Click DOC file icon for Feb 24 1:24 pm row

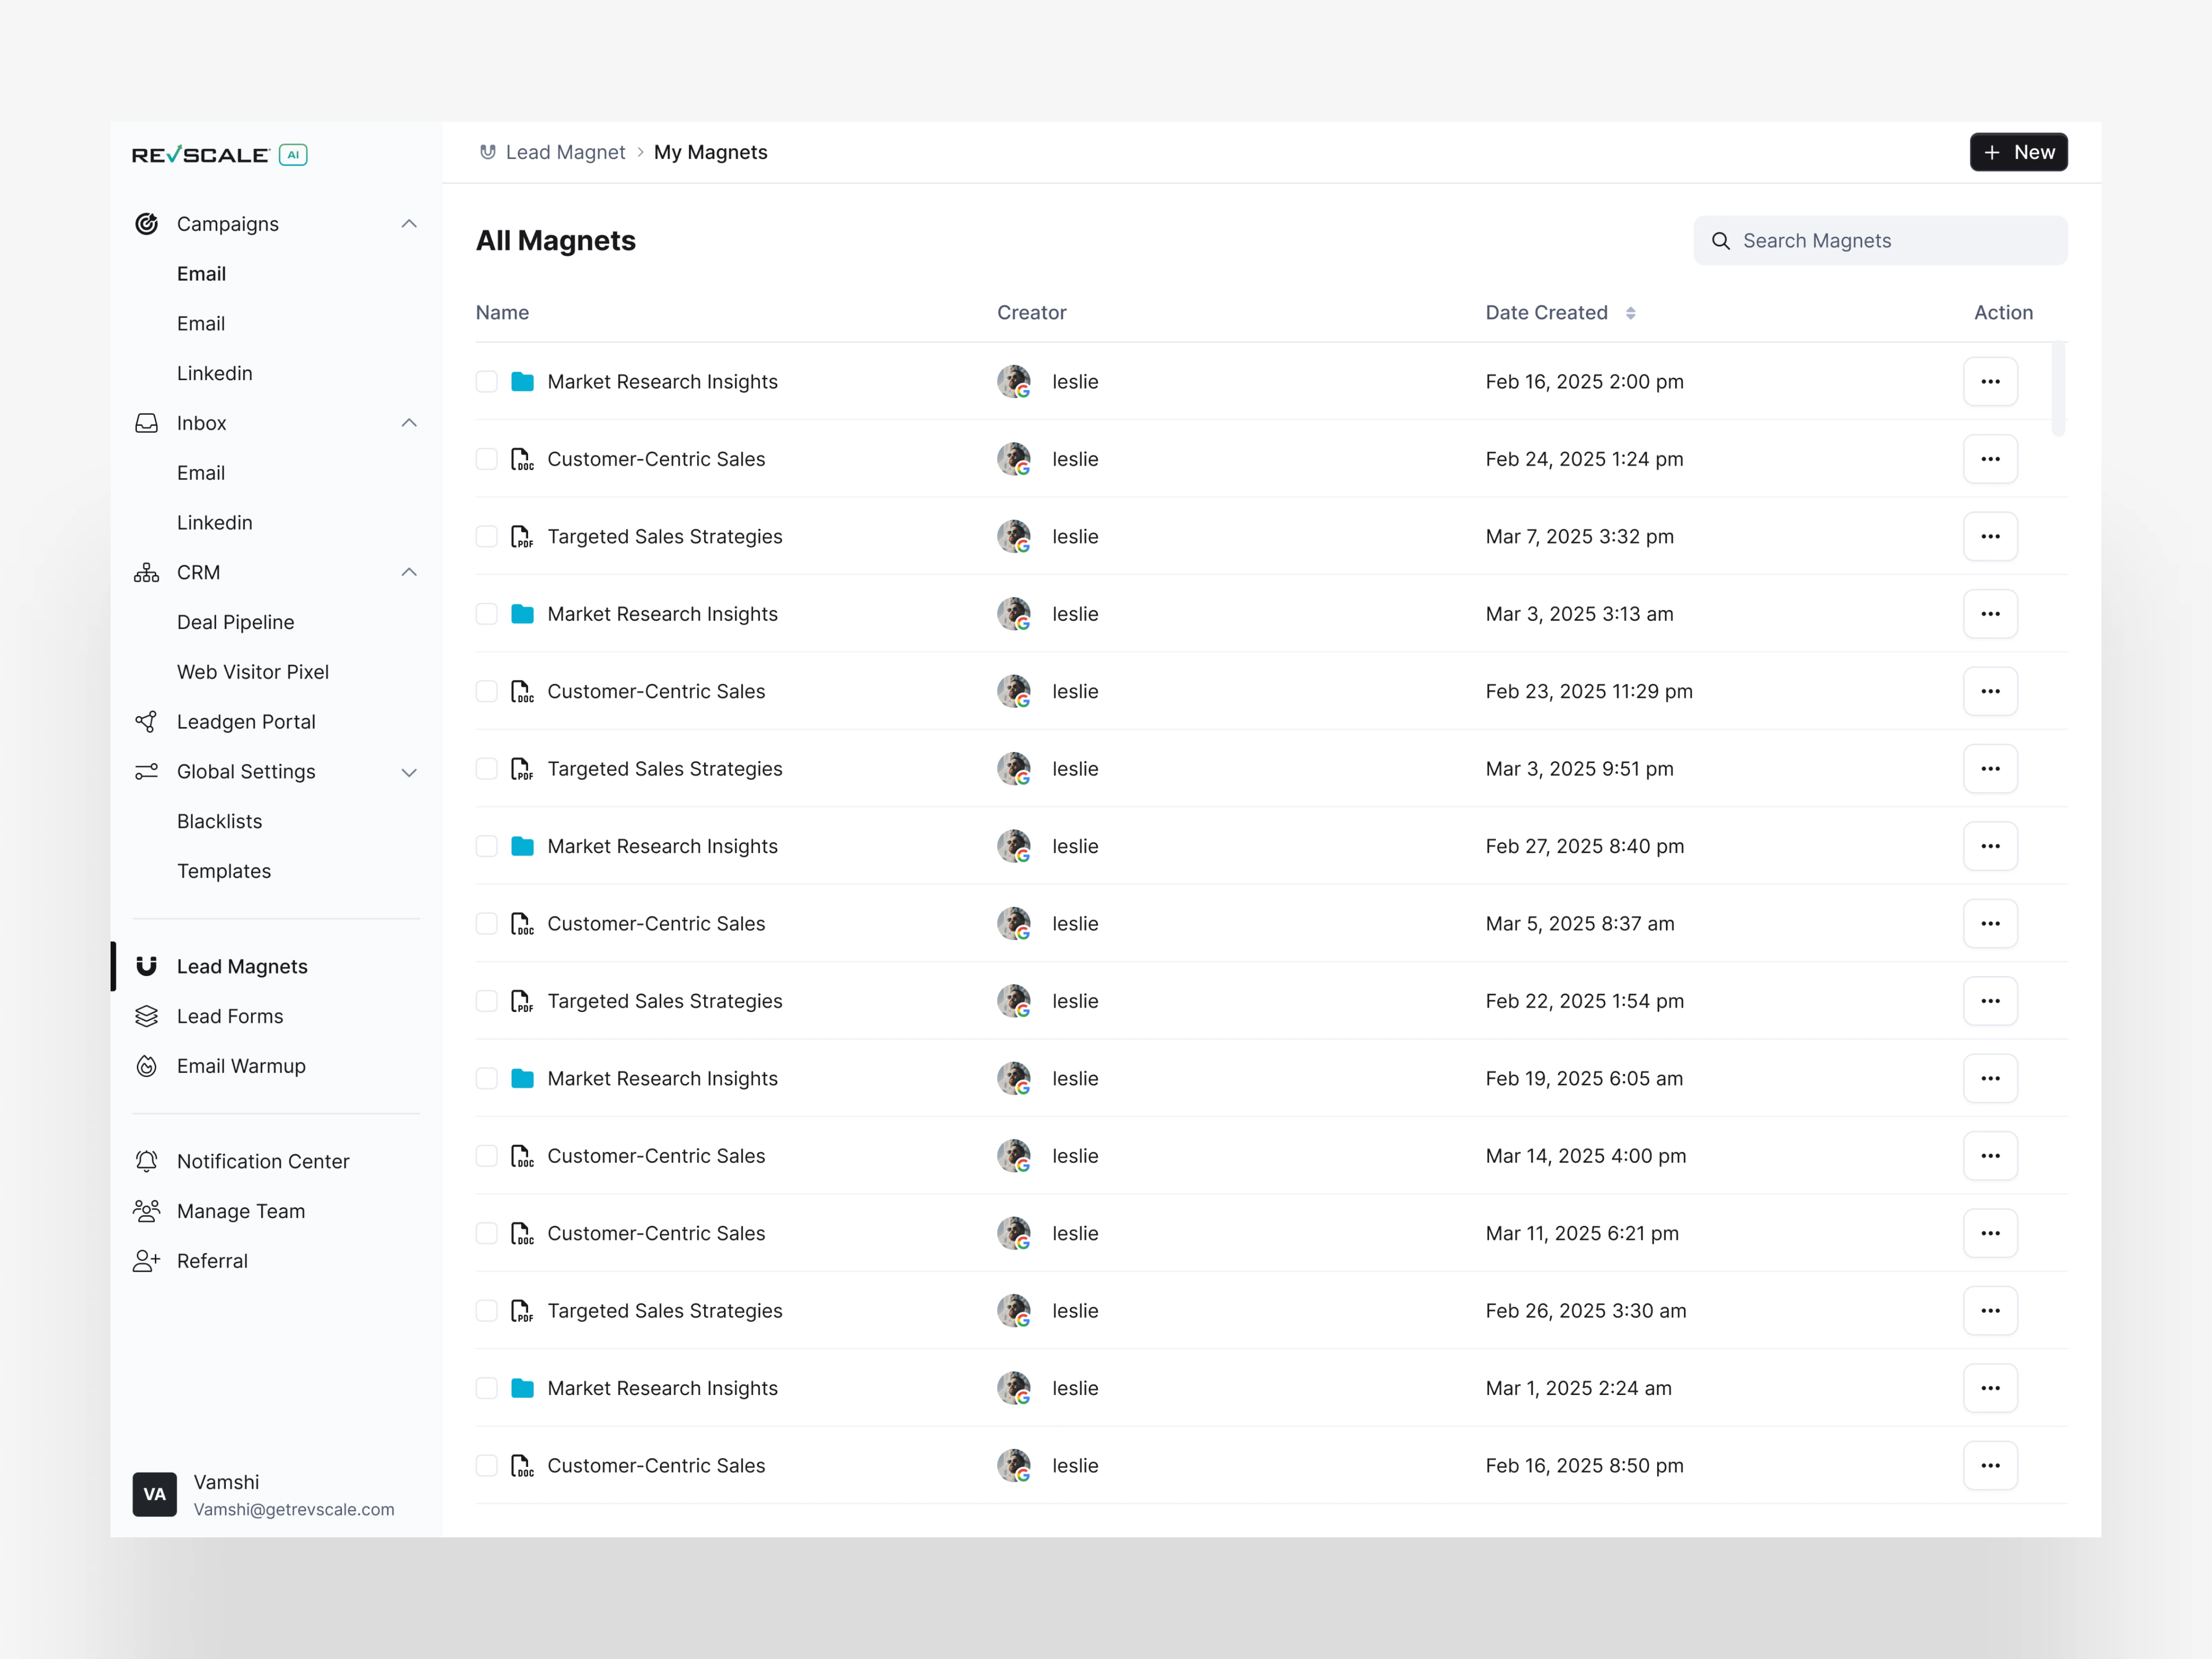[x=522, y=459]
